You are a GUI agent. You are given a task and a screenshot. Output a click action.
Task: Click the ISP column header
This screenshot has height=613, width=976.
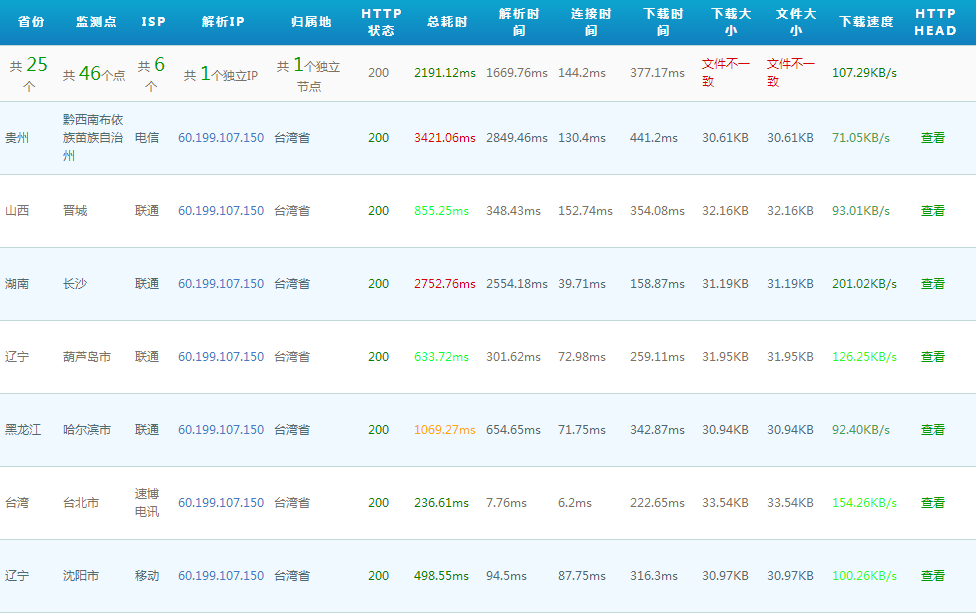[x=153, y=22]
